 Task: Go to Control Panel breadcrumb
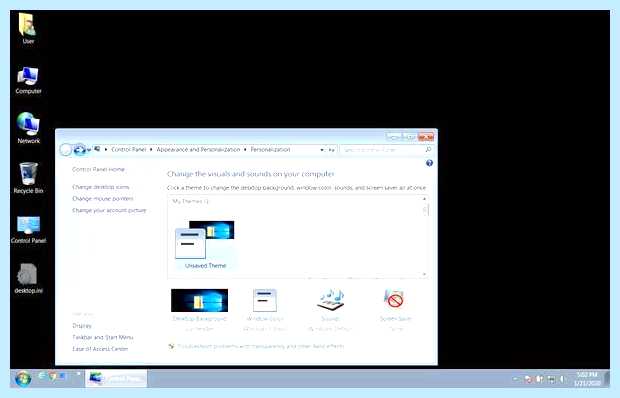[129, 150]
